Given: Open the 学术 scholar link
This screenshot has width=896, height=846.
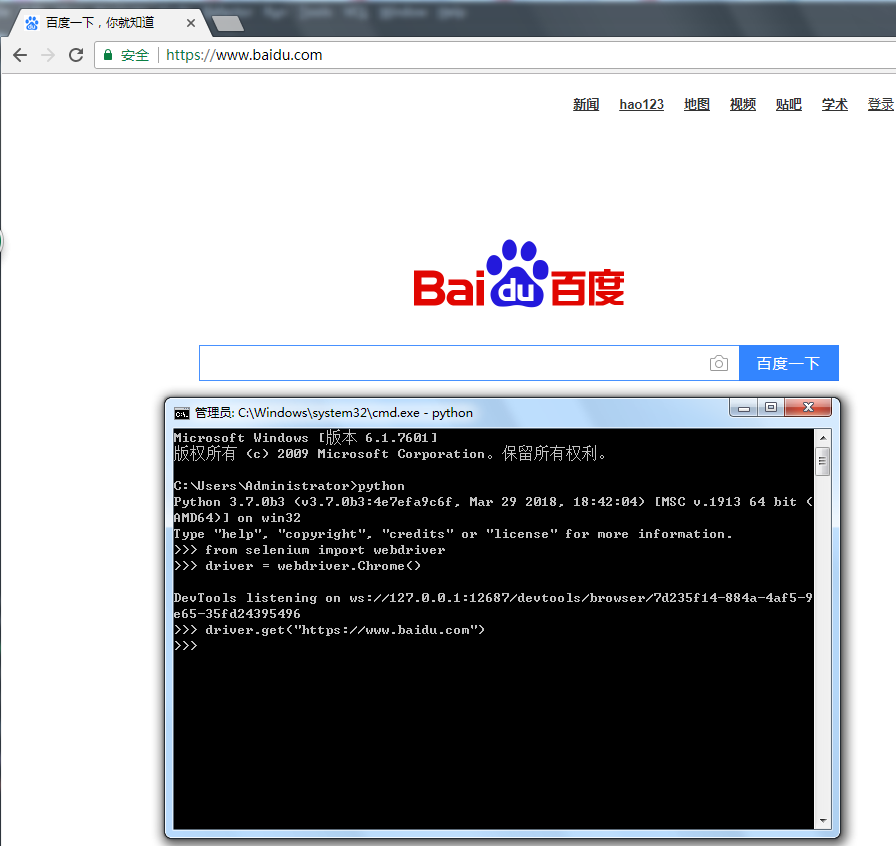Looking at the screenshot, I should [x=835, y=105].
